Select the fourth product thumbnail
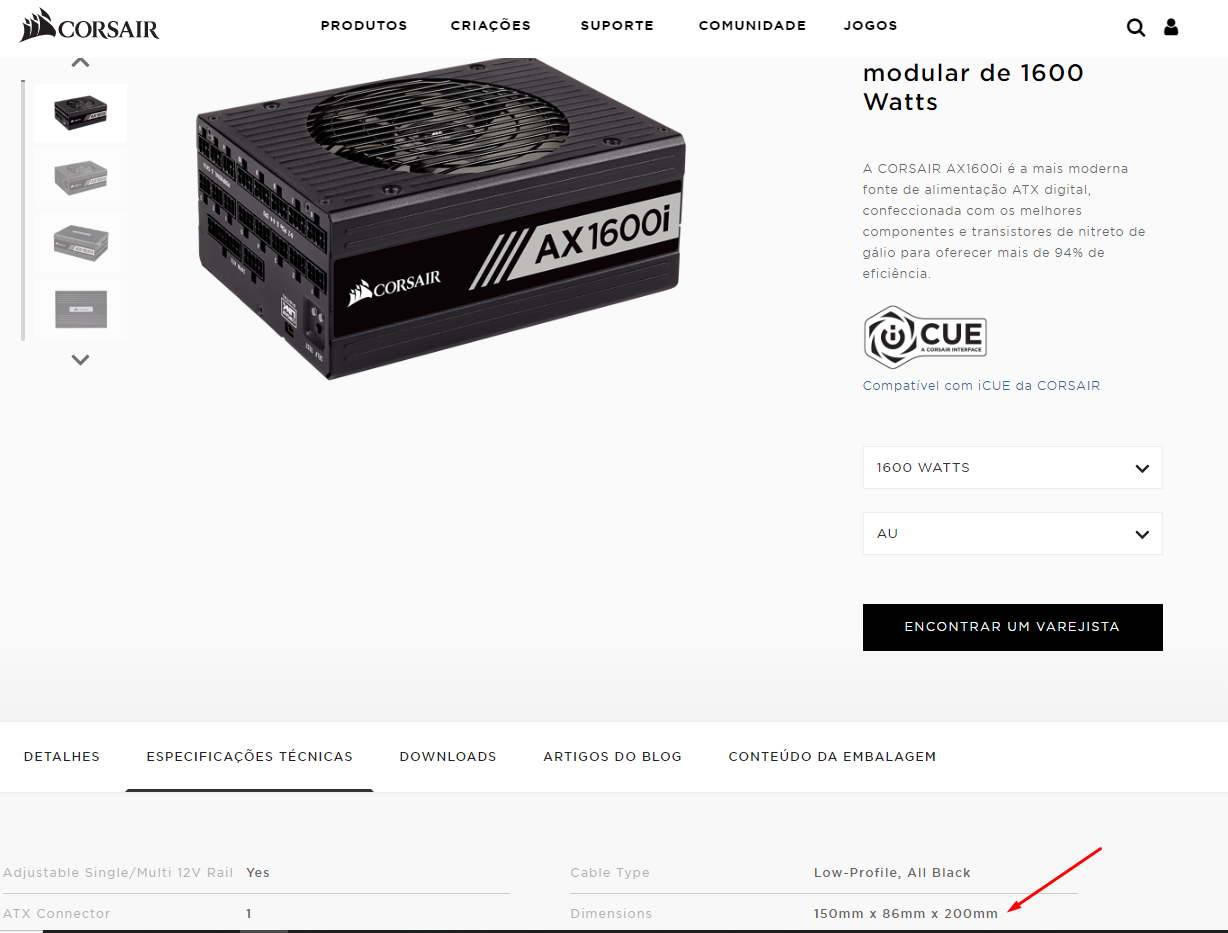Viewport: 1228px width, 933px height. tap(80, 308)
